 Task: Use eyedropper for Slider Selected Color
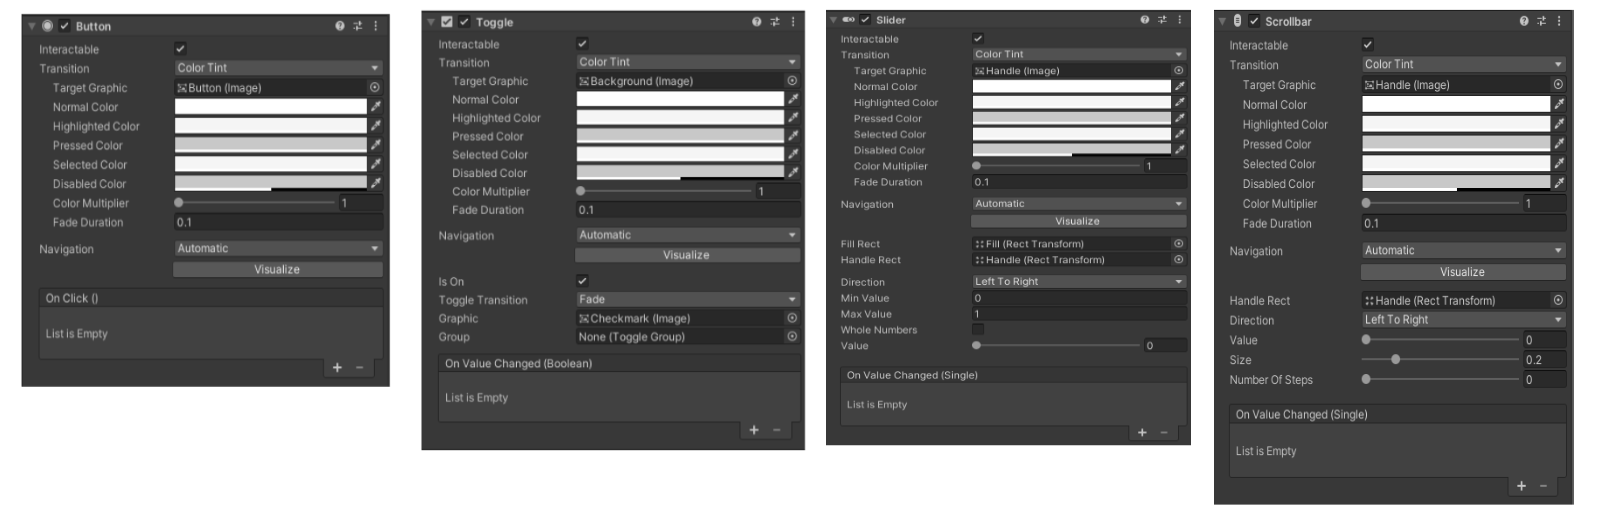[x=1180, y=134]
